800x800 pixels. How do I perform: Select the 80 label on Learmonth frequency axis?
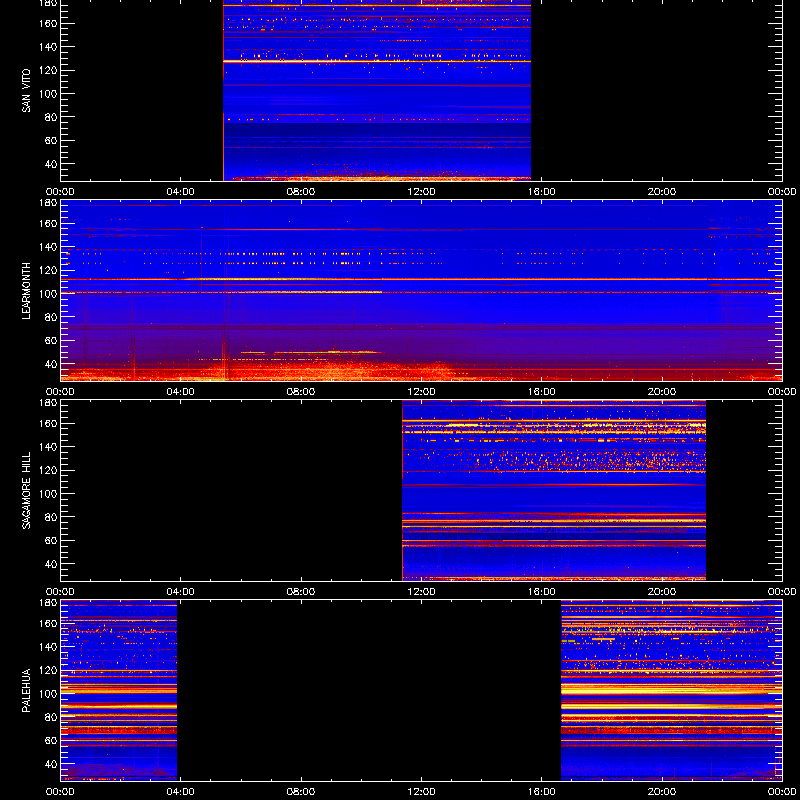[x=51, y=317]
